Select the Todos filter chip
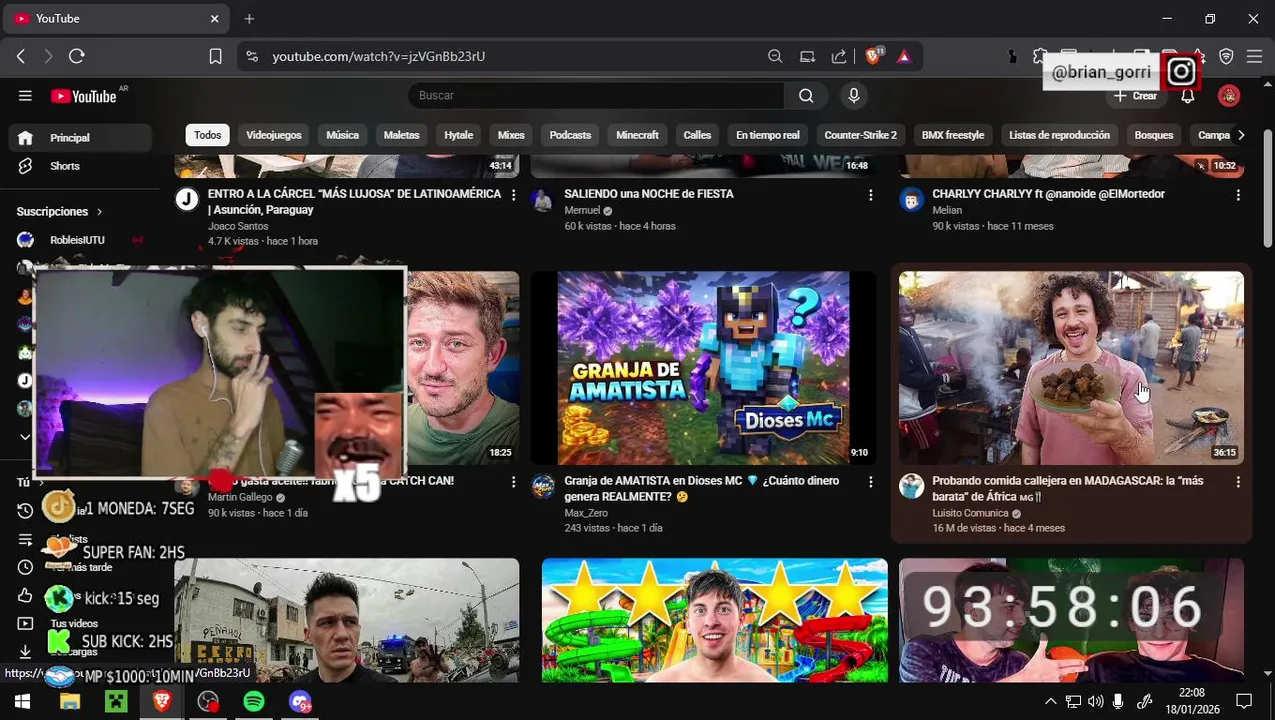The height and width of the screenshot is (720, 1275). (x=208, y=135)
